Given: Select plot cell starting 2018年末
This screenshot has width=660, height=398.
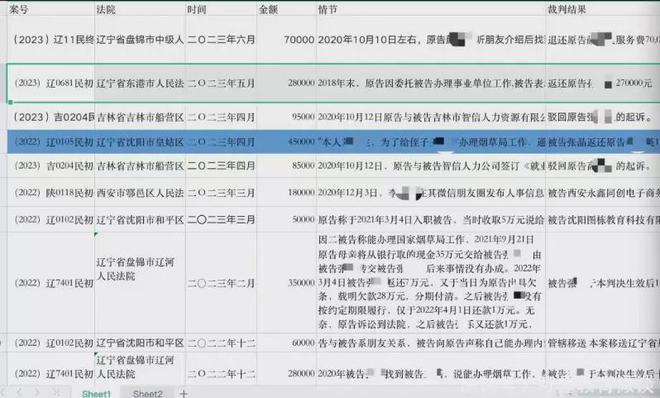Looking at the screenshot, I should click(x=431, y=83).
